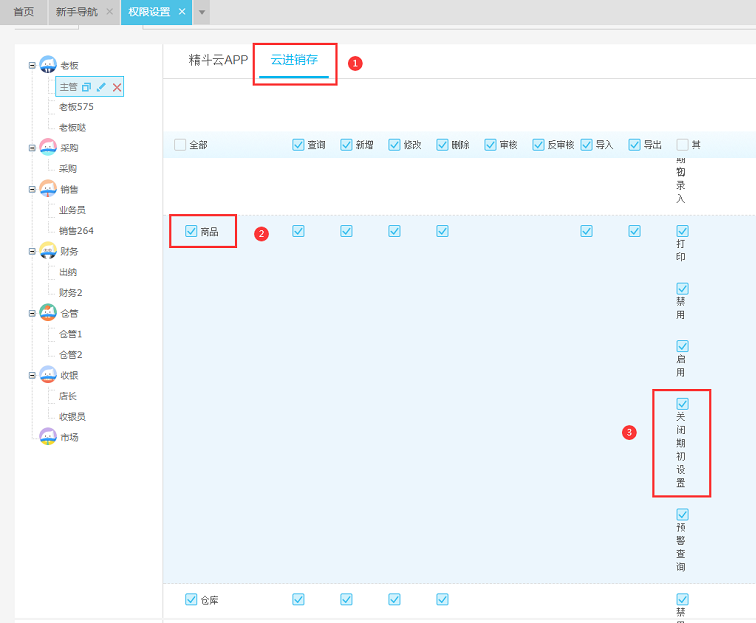Select 主管 in the role tree
This screenshot has width=756, height=623.
pos(68,87)
